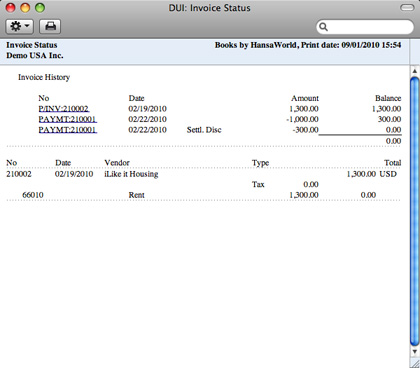Click the 'Type' column header
Screen dimensions: 420x368
tap(260, 163)
